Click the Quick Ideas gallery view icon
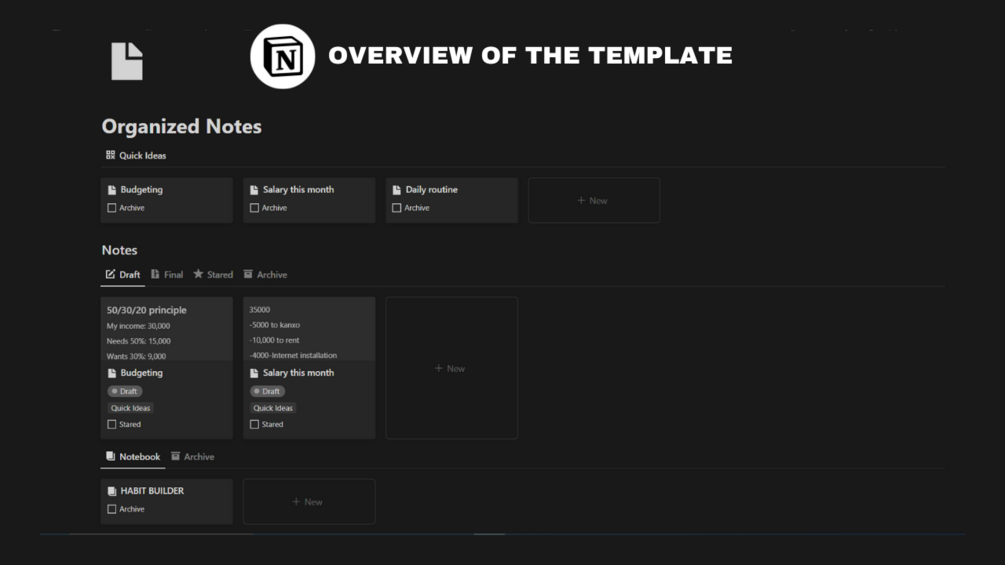The height and width of the screenshot is (565, 1005). click(110, 155)
